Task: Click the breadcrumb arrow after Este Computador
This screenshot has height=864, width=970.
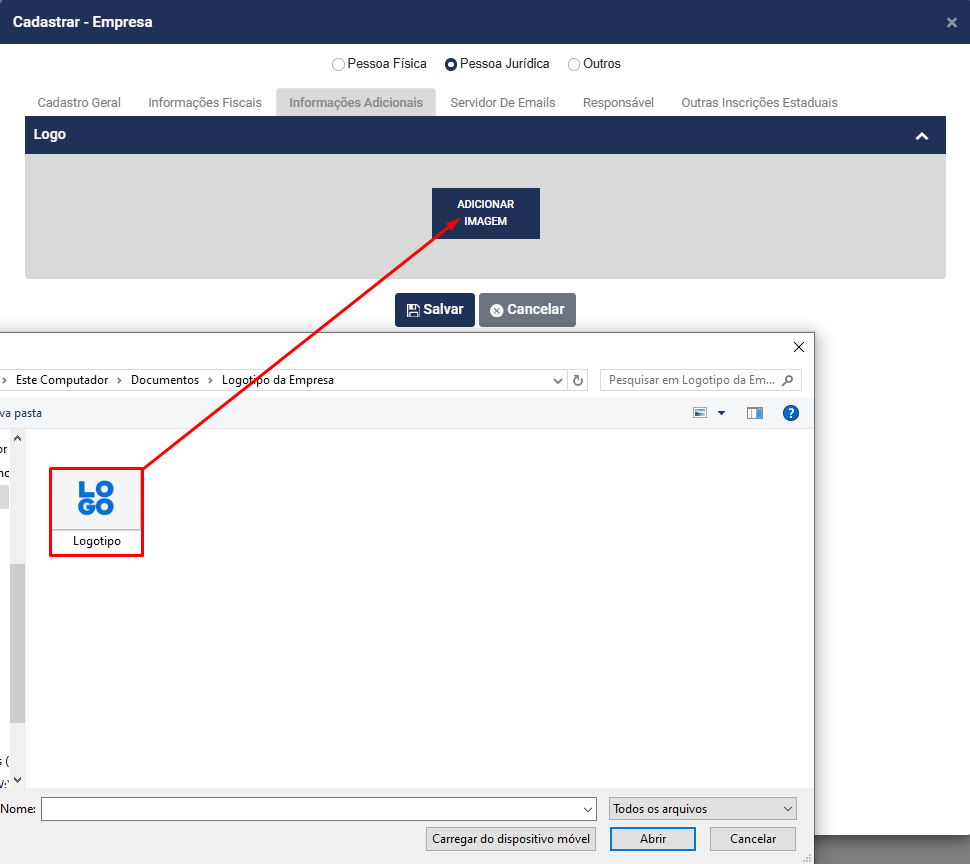Action: (119, 380)
